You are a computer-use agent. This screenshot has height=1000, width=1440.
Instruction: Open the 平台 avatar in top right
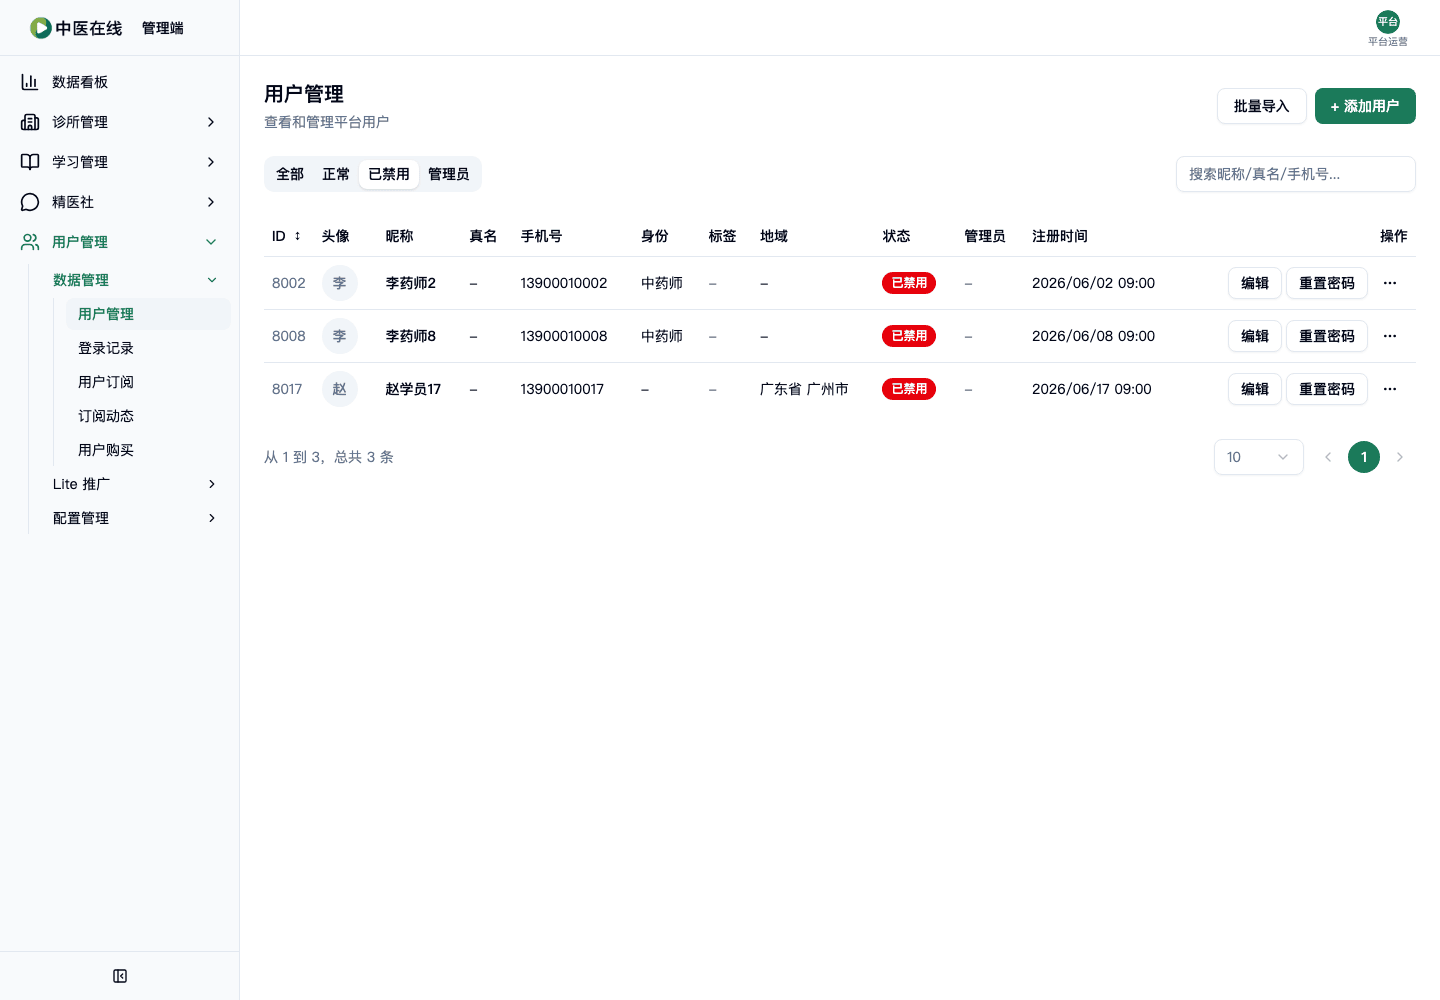coord(1388,22)
